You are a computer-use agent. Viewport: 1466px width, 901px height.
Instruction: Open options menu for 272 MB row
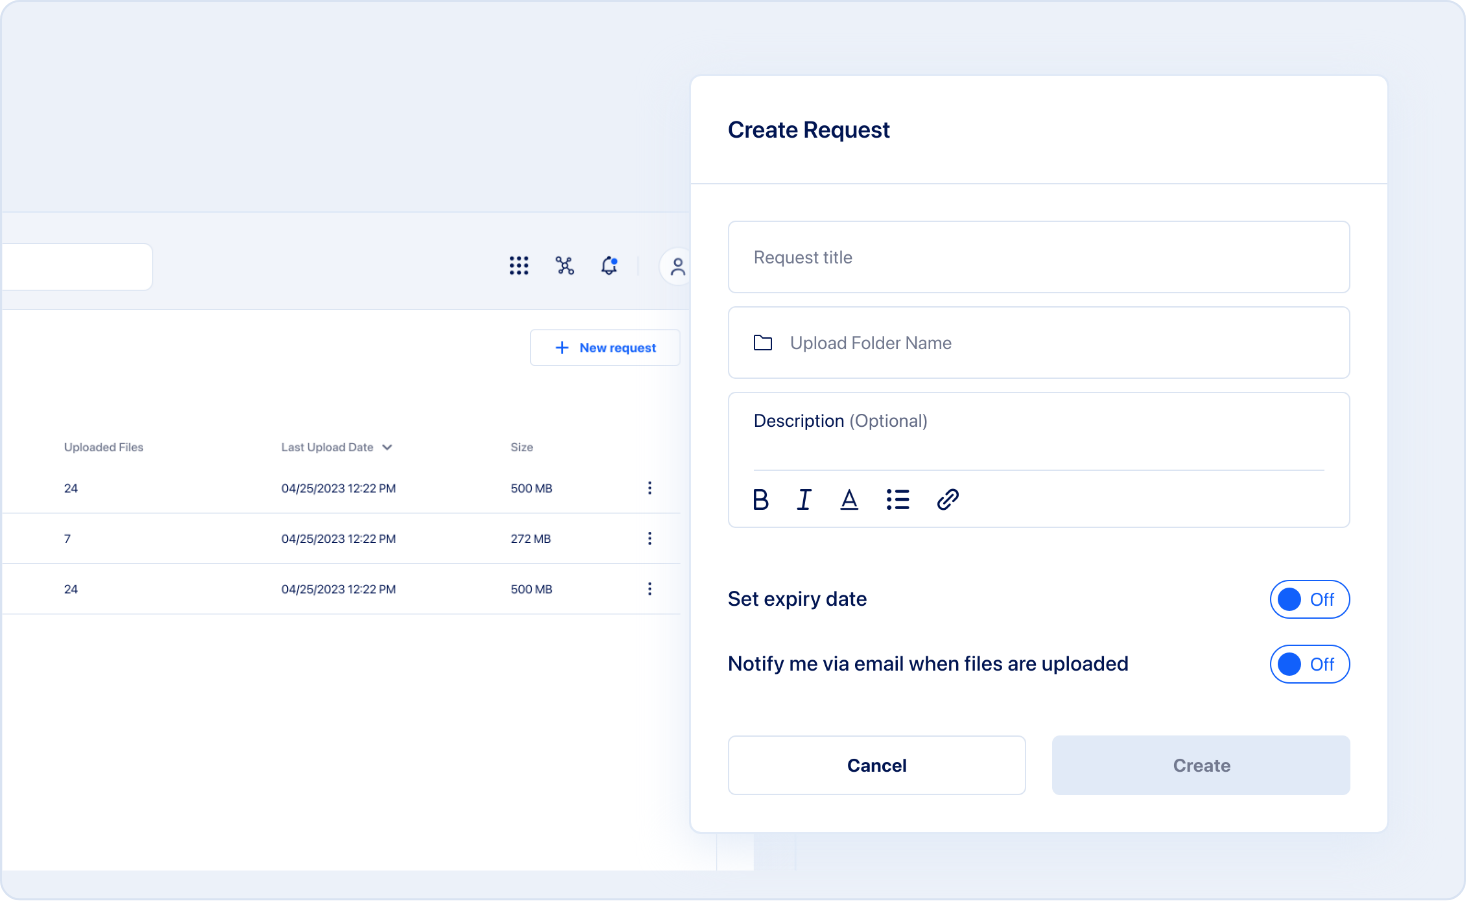click(x=649, y=539)
